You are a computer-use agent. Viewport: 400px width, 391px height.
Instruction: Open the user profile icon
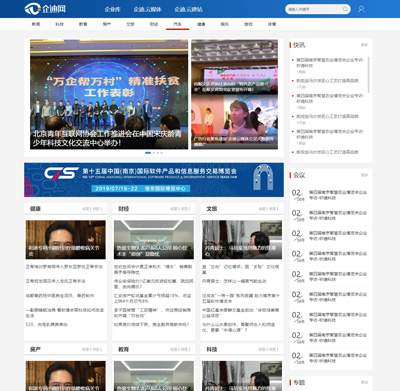click(361, 9)
